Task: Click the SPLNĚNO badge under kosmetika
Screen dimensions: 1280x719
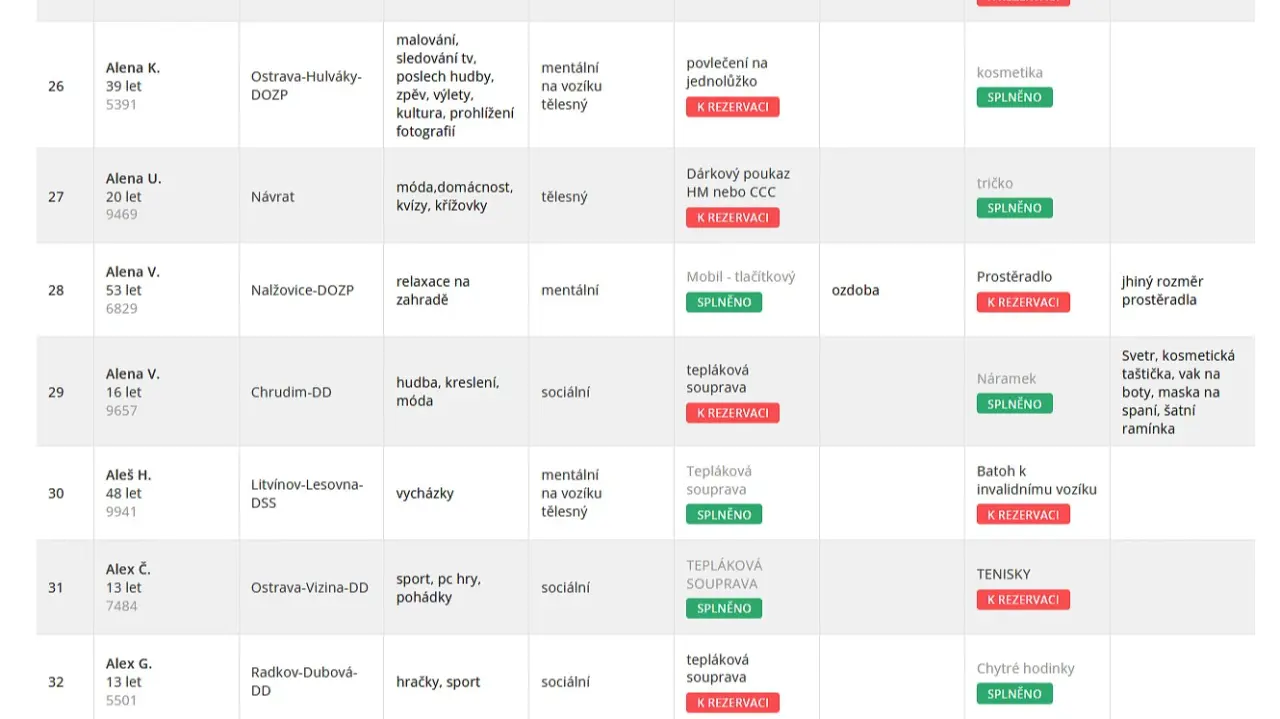Action: (1014, 98)
